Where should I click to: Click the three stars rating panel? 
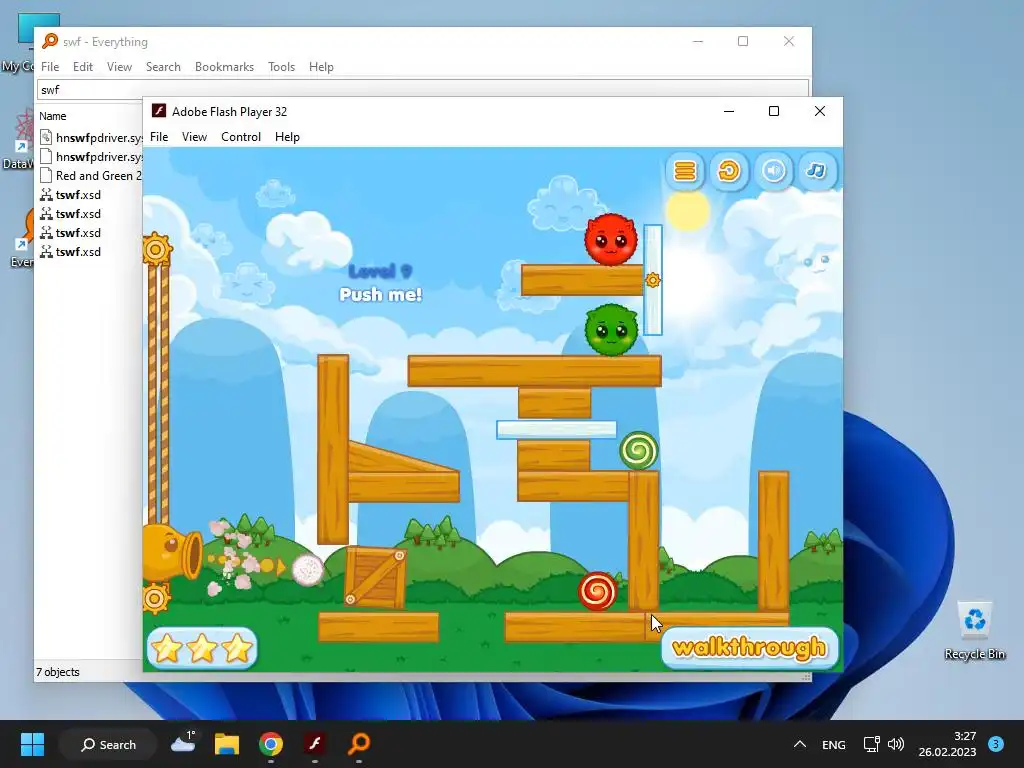point(202,648)
